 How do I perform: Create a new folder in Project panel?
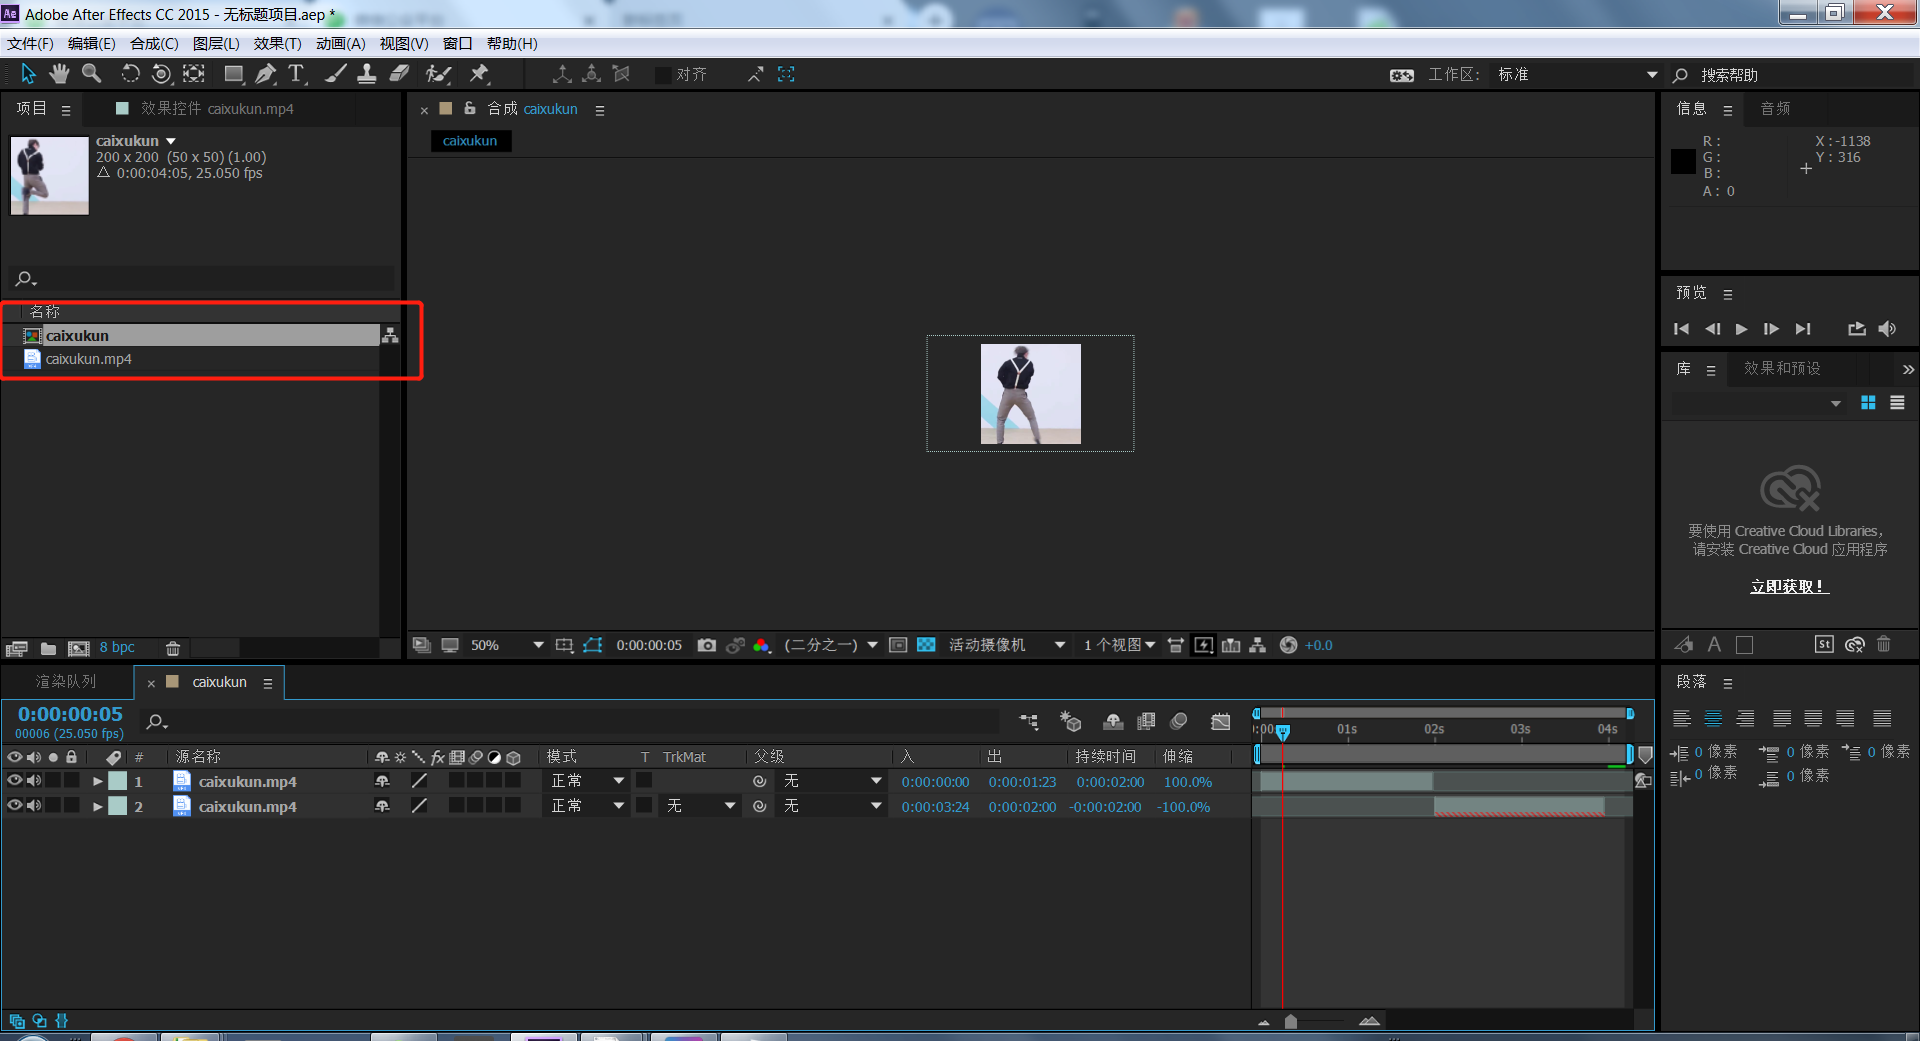click(48, 648)
